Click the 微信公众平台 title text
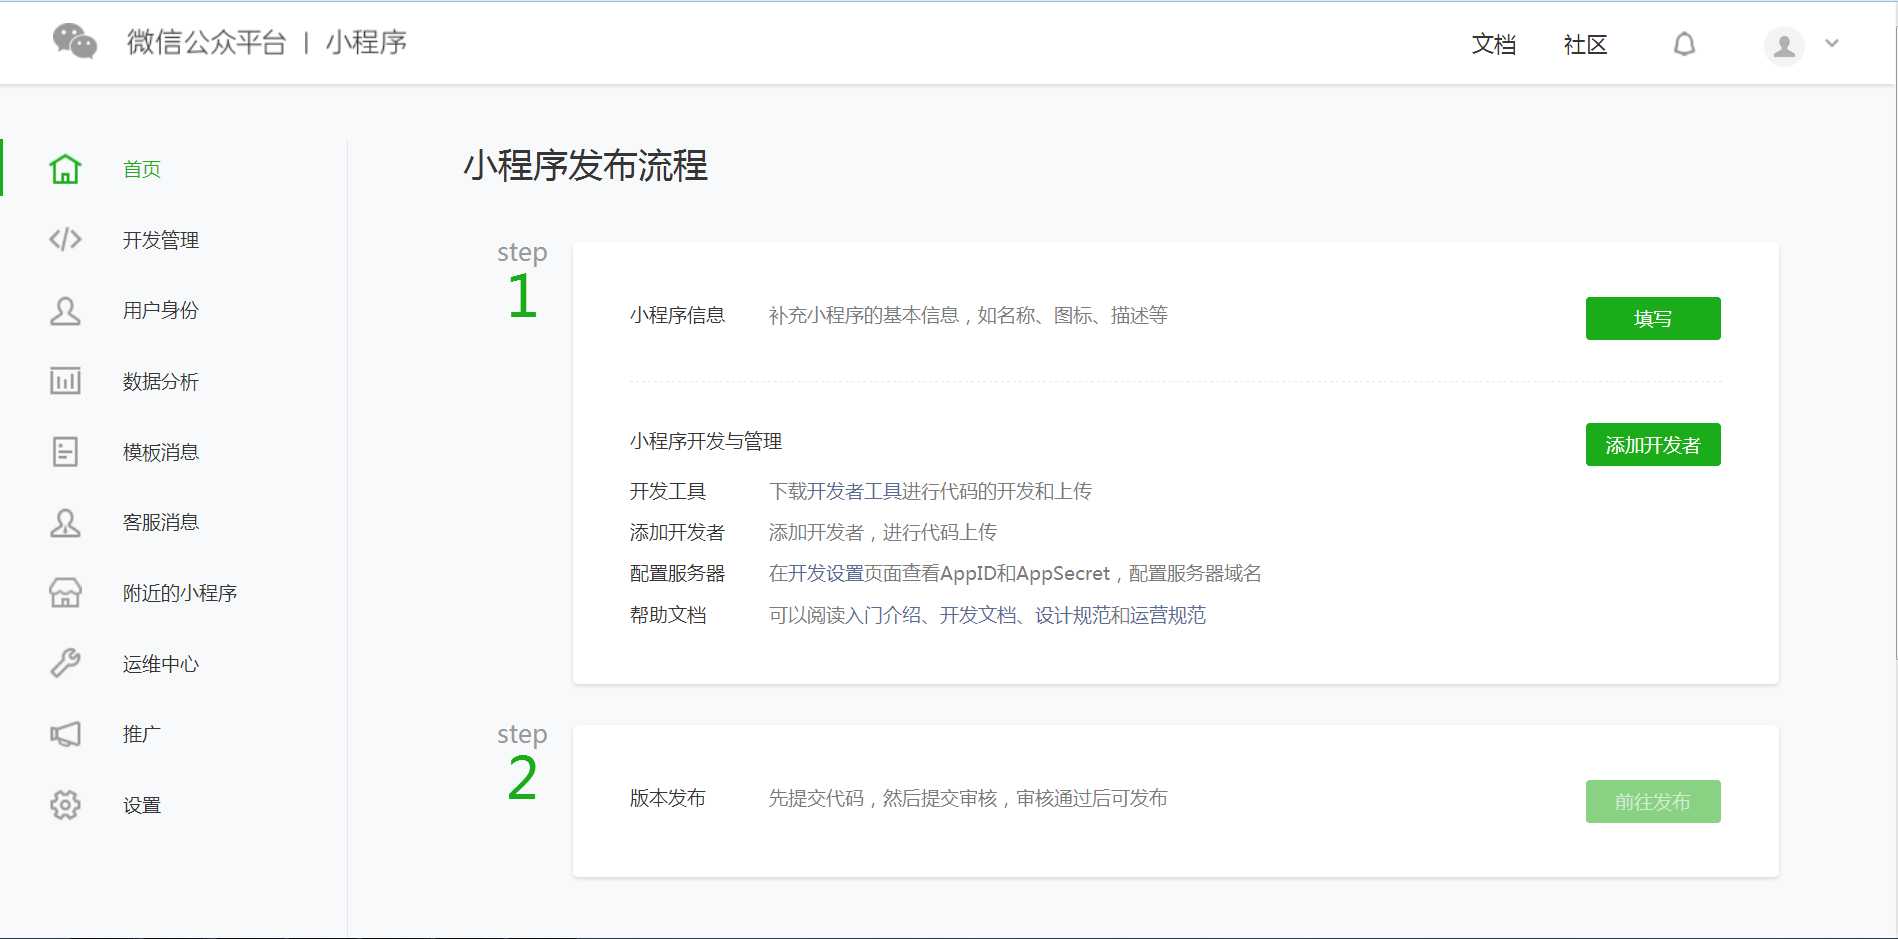Screen dimensions: 1898x939 [x=206, y=42]
